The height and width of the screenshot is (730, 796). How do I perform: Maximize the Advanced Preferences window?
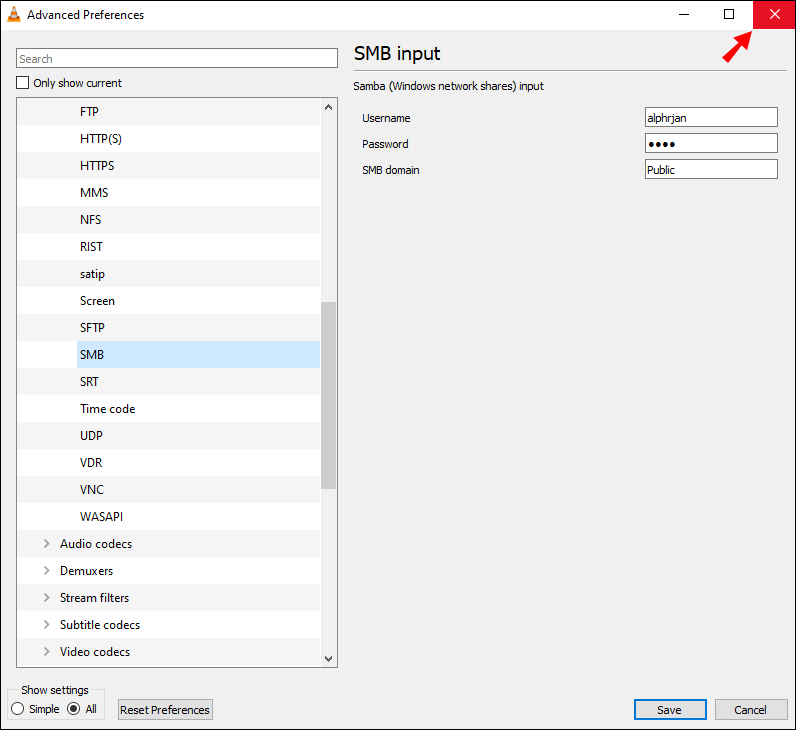tap(728, 14)
